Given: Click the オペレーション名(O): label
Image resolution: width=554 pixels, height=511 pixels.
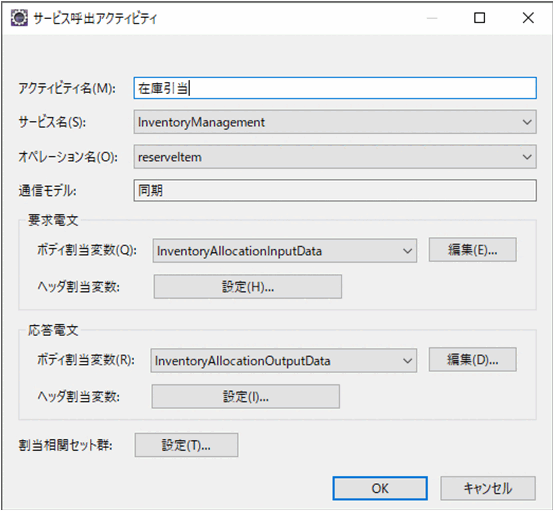Looking at the screenshot, I should tap(68, 157).
